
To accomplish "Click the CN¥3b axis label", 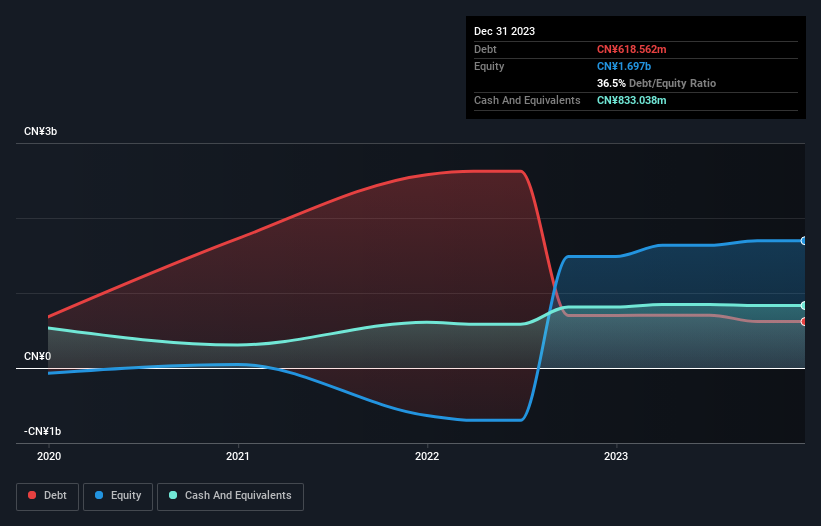I will point(40,131).
